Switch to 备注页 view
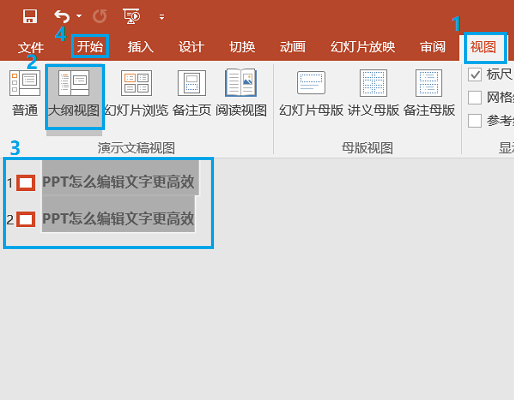This screenshot has height=400, width=514. (192, 93)
